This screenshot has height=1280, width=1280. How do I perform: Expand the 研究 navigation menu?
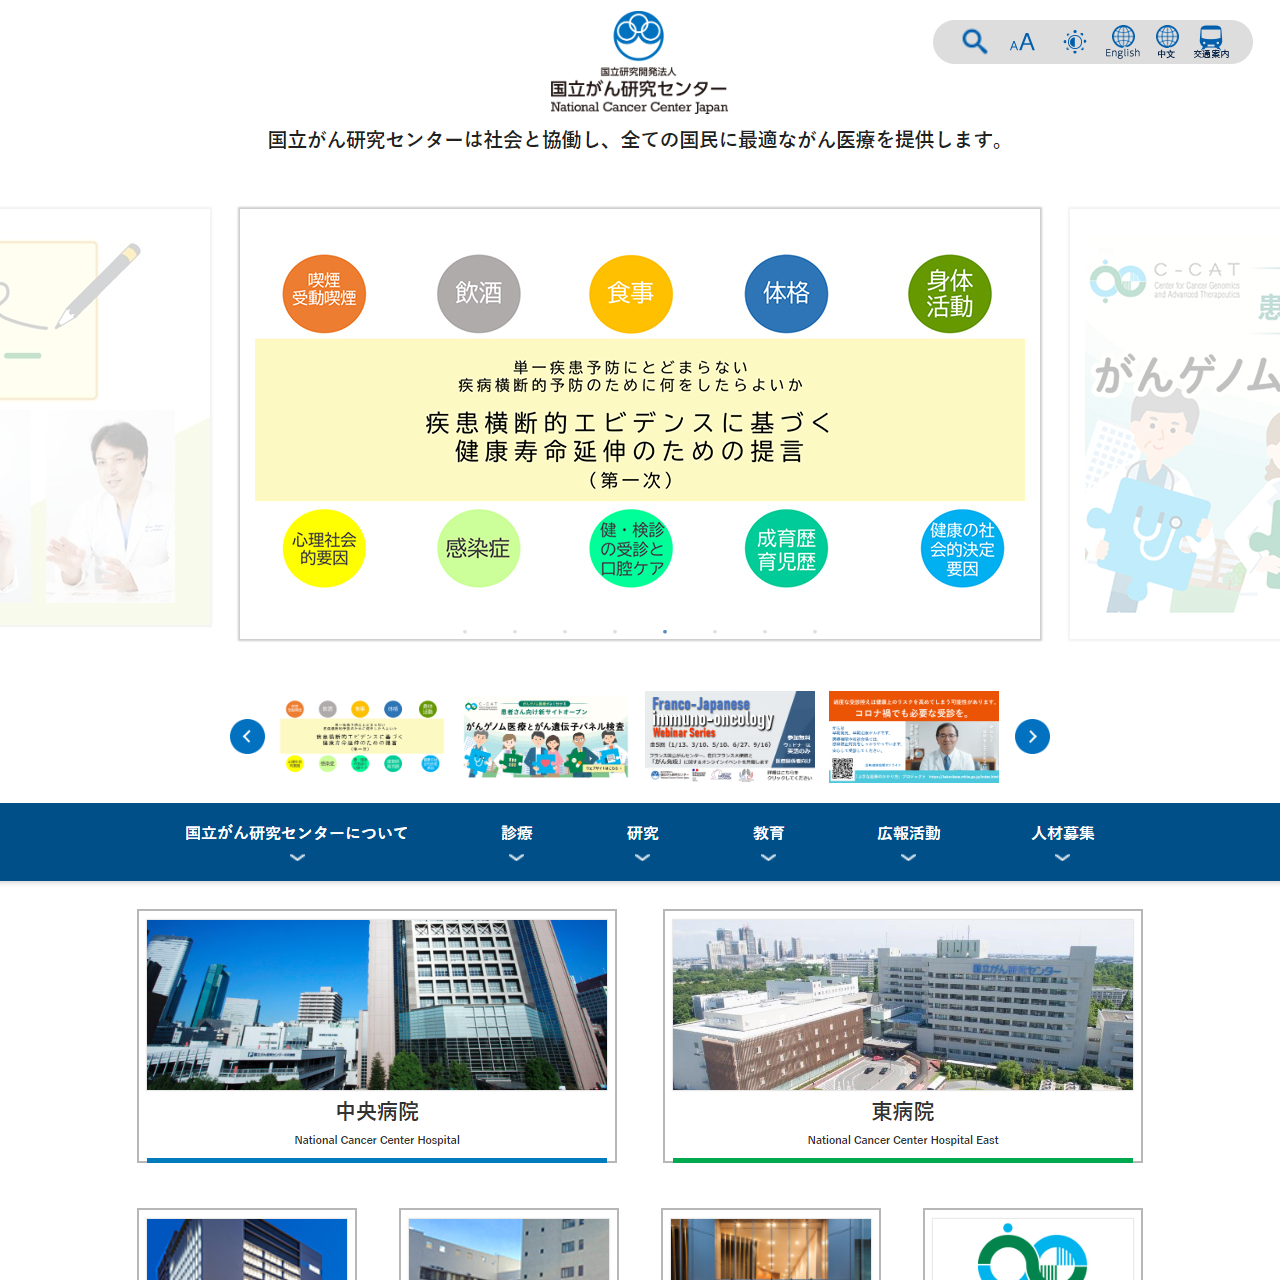(643, 842)
